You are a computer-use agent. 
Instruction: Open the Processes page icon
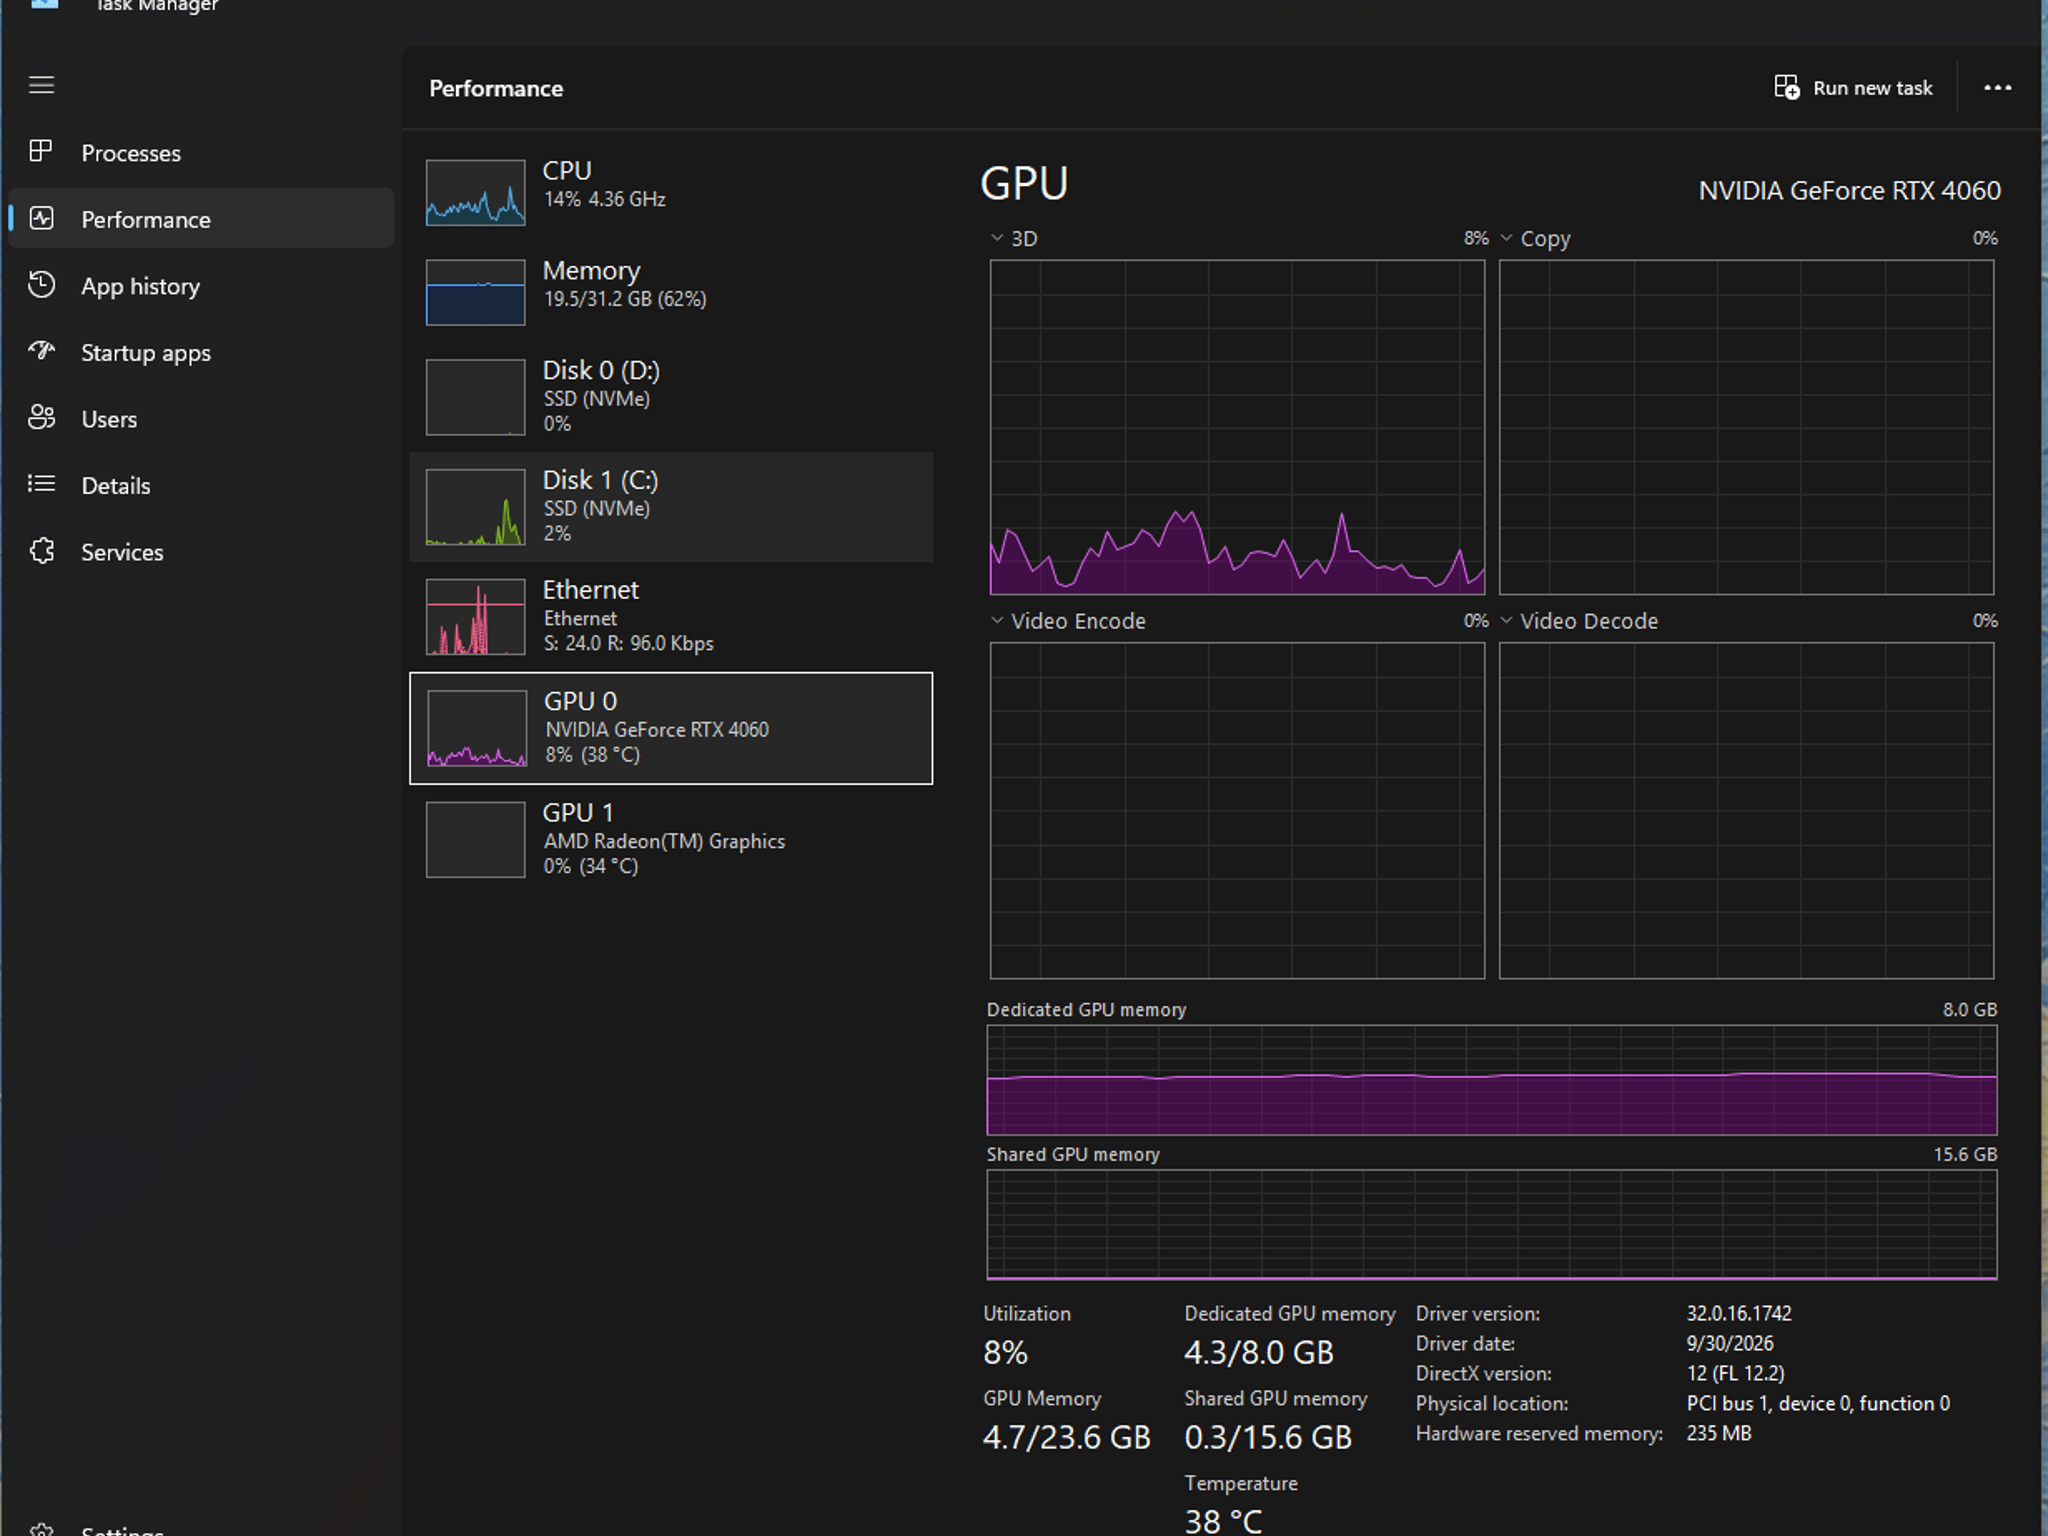coord(41,151)
